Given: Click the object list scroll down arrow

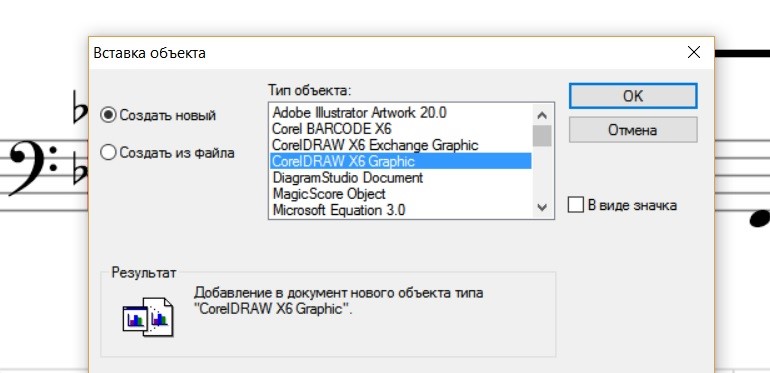Looking at the screenshot, I should coord(542,207).
